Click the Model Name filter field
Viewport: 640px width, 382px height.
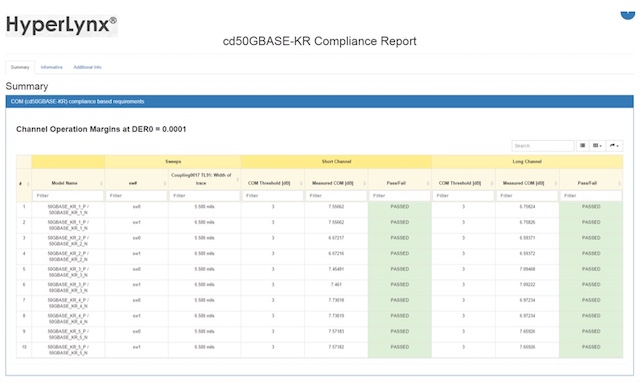[x=68, y=196]
